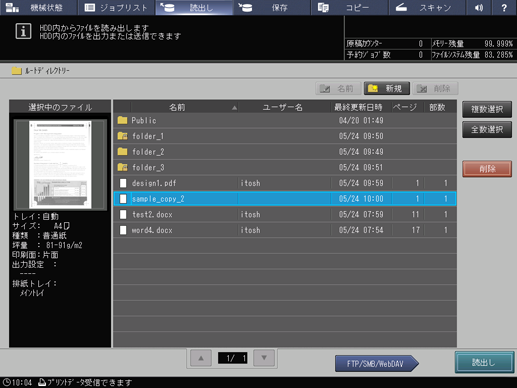Viewport: 517px width, 388px height.
Task: Go to previous page with up arrow
Action: tap(201, 358)
